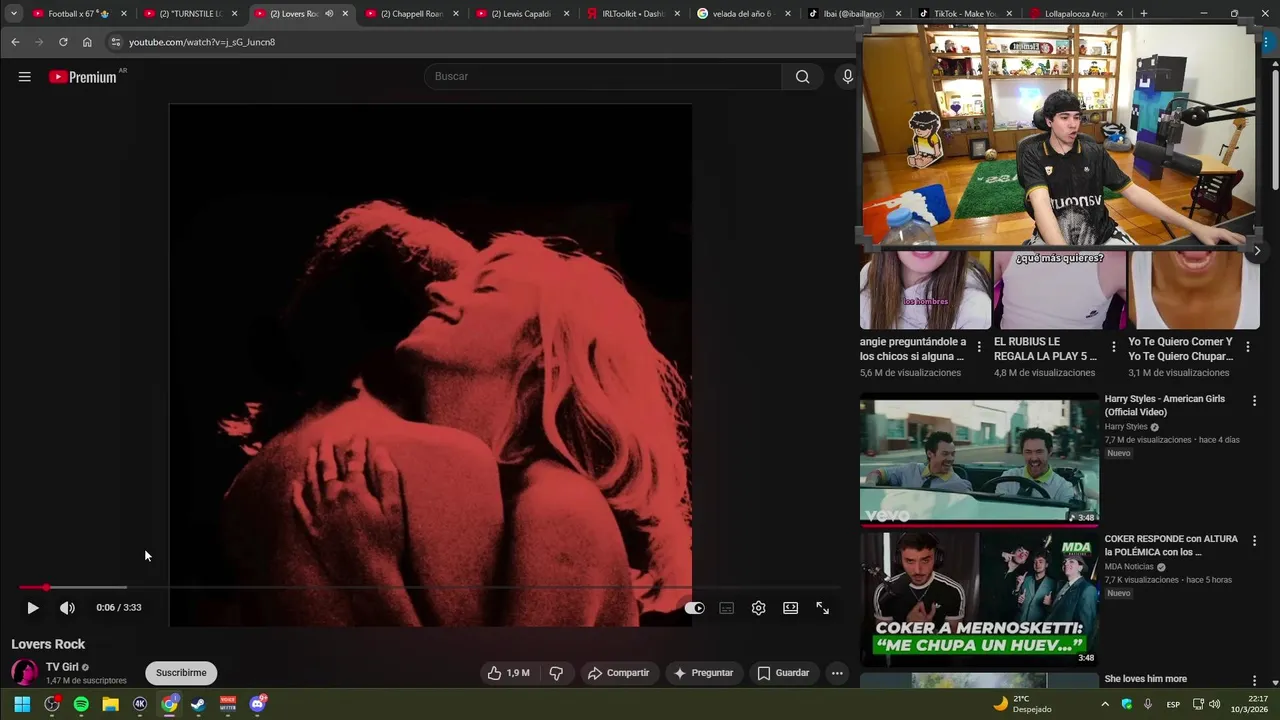Open Chrome from the taskbar

(169, 704)
